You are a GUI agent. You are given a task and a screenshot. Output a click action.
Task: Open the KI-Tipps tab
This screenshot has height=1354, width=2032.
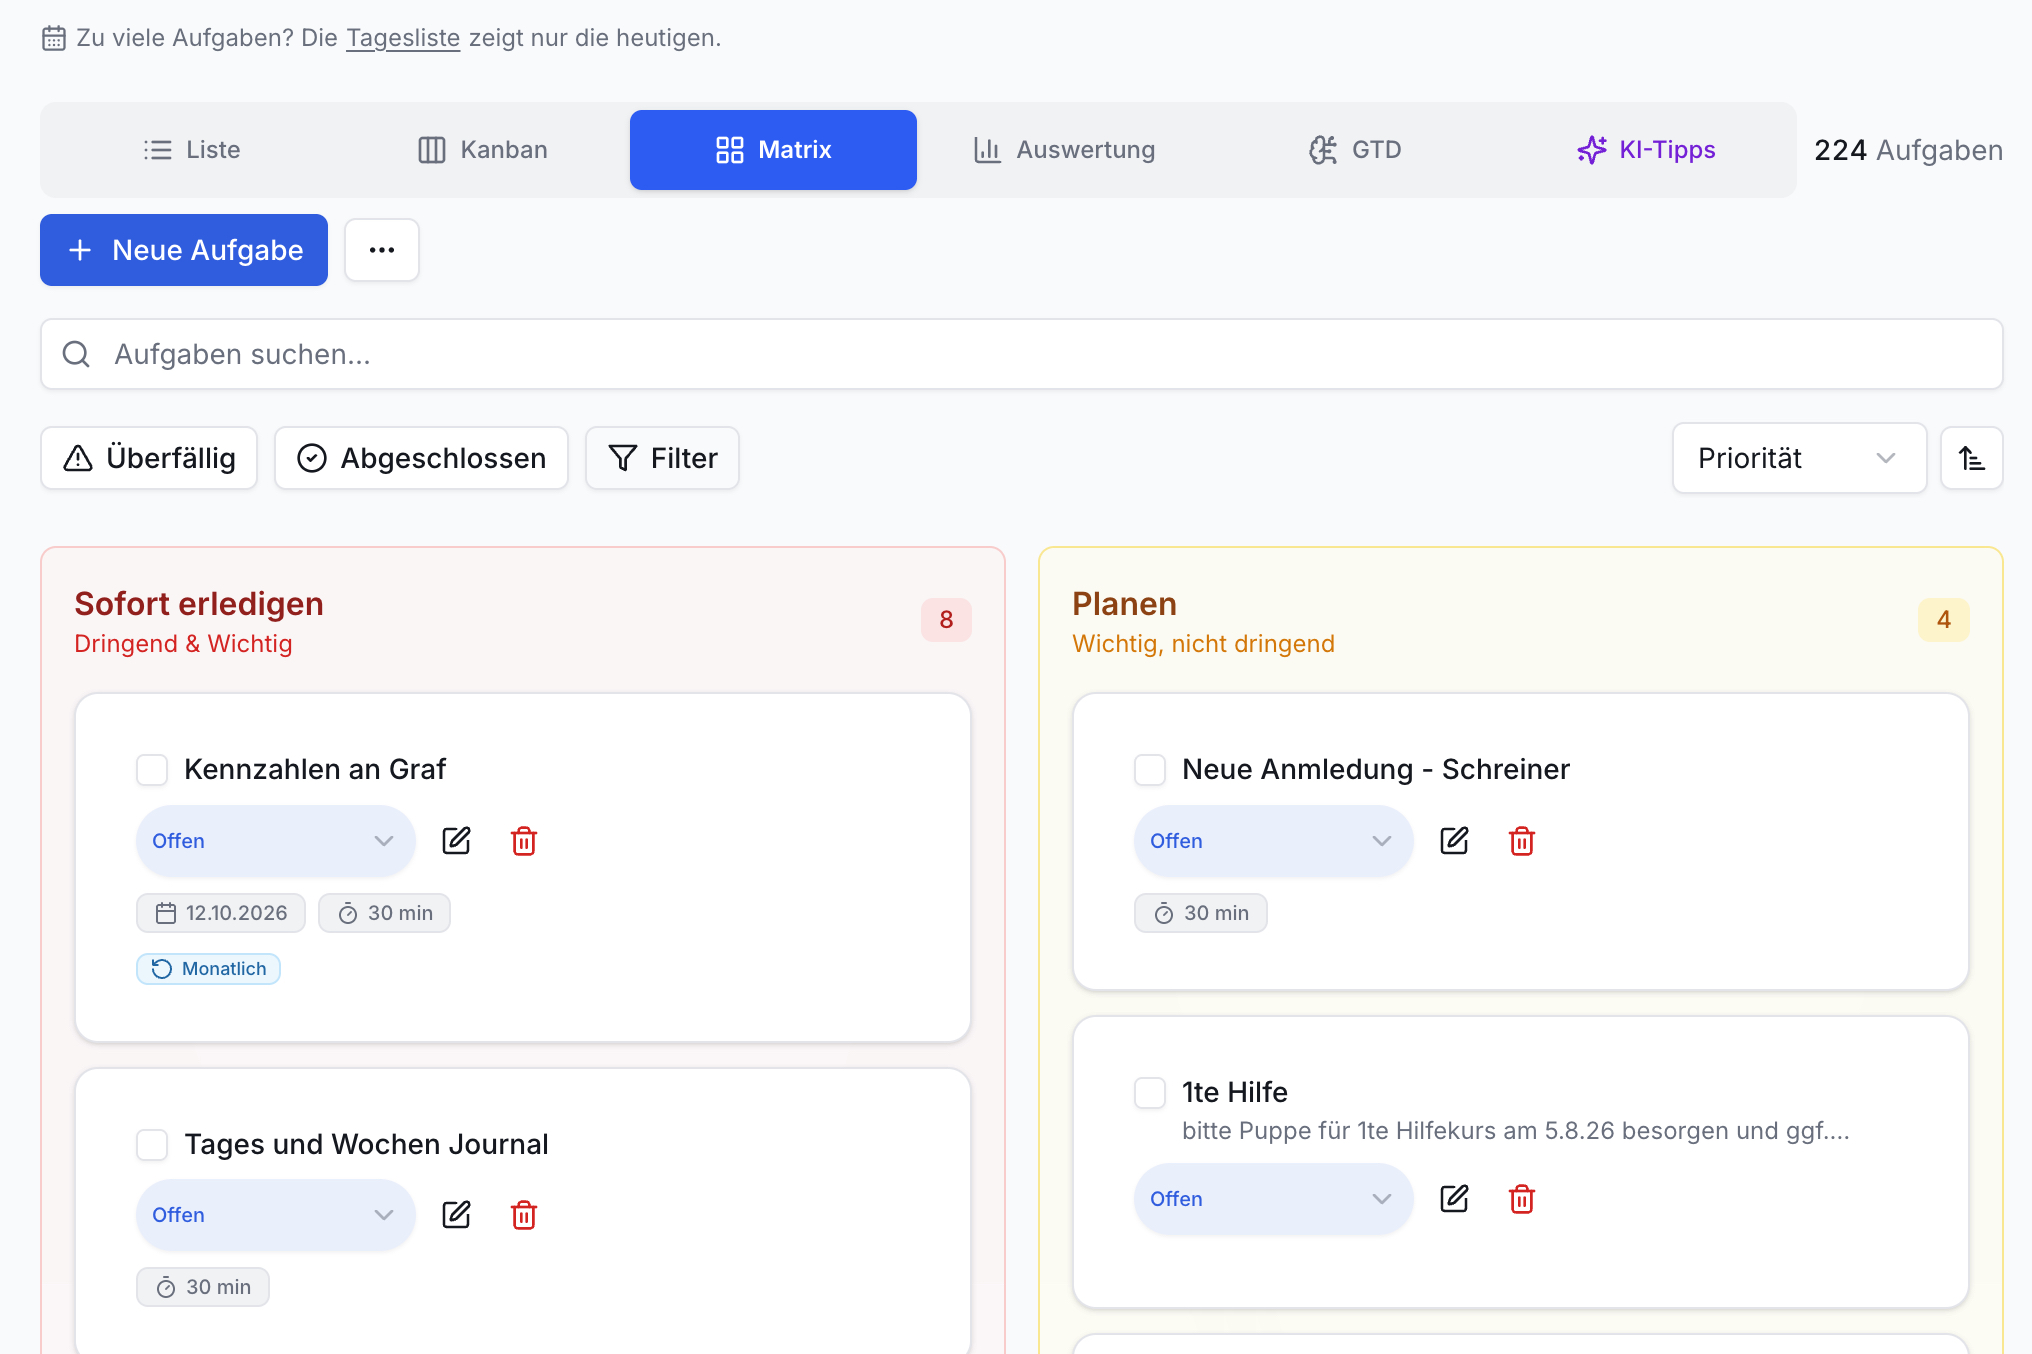pyautogui.click(x=1646, y=150)
